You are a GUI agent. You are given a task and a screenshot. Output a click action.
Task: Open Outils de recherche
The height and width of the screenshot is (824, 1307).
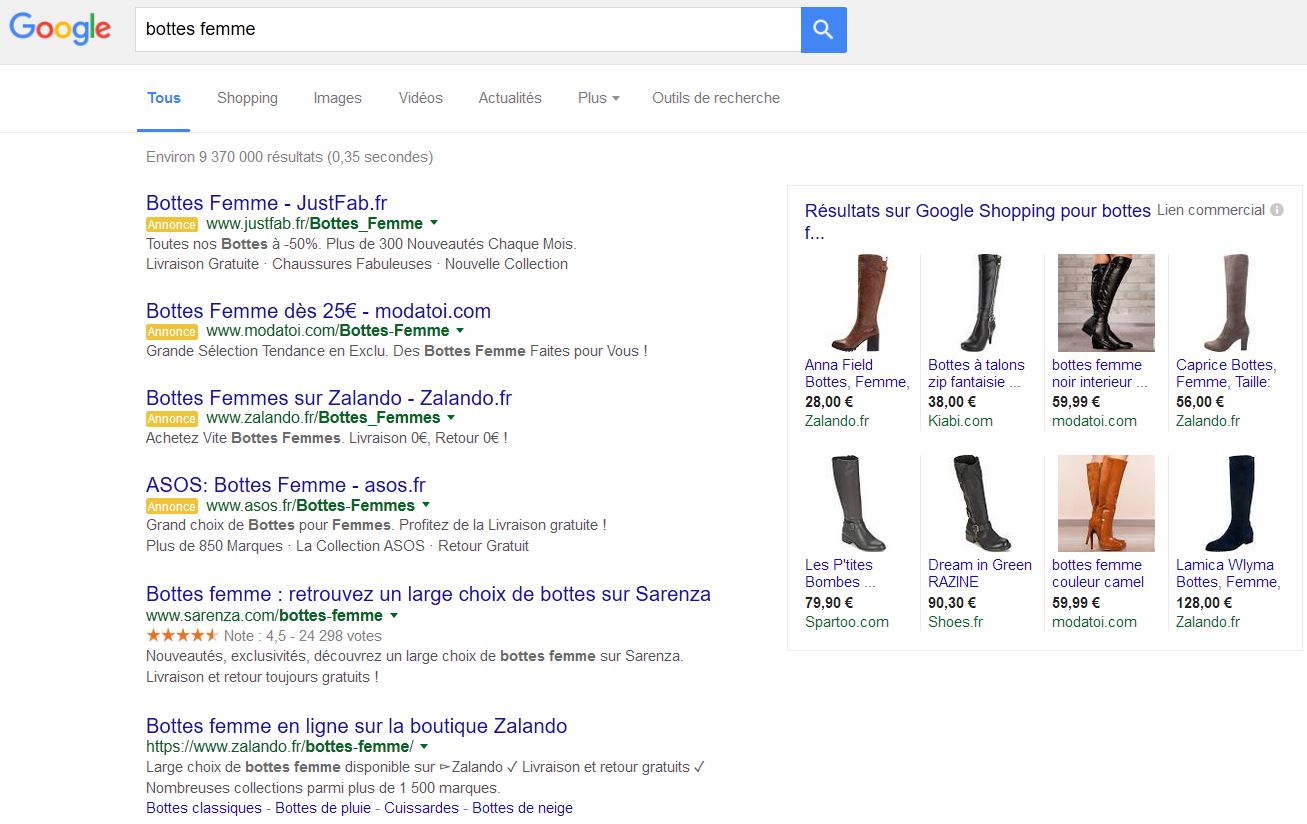point(716,98)
